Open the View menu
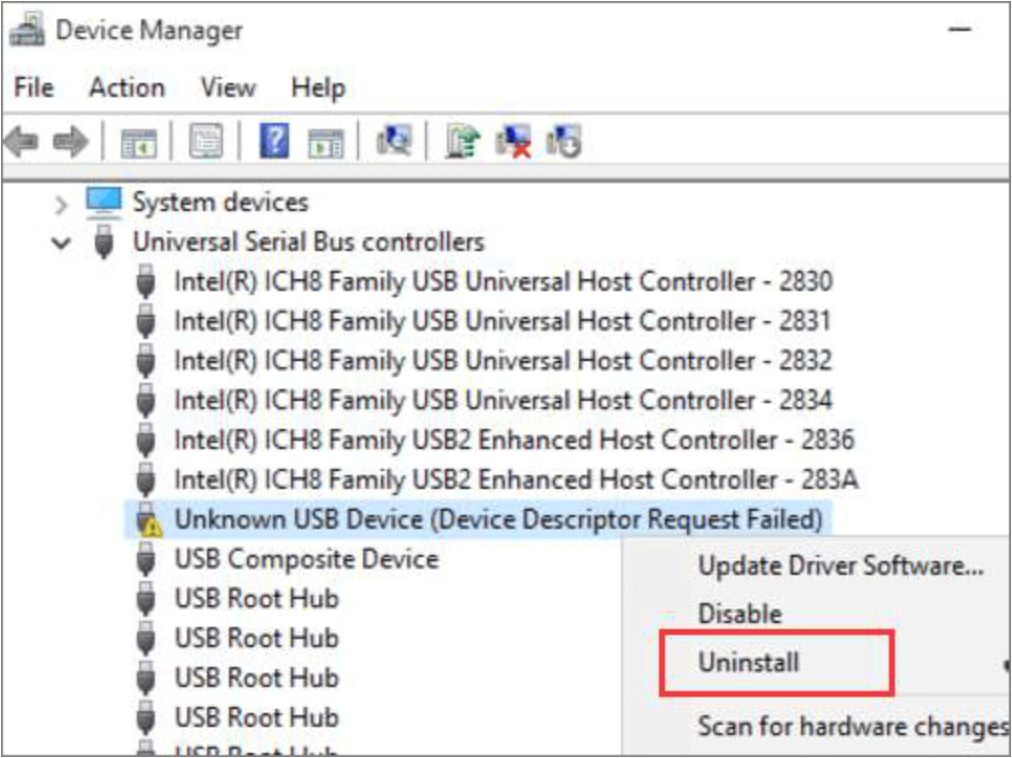This screenshot has height=758, width=1012. point(227,88)
